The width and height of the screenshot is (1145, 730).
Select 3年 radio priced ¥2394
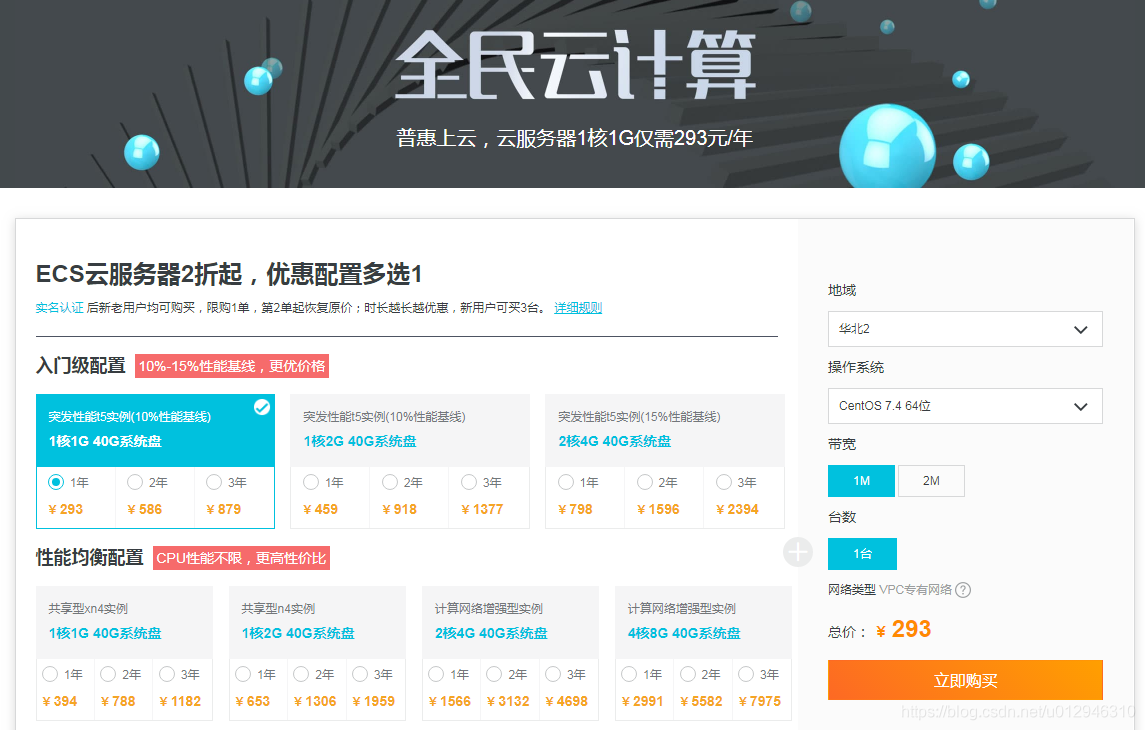(723, 482)
